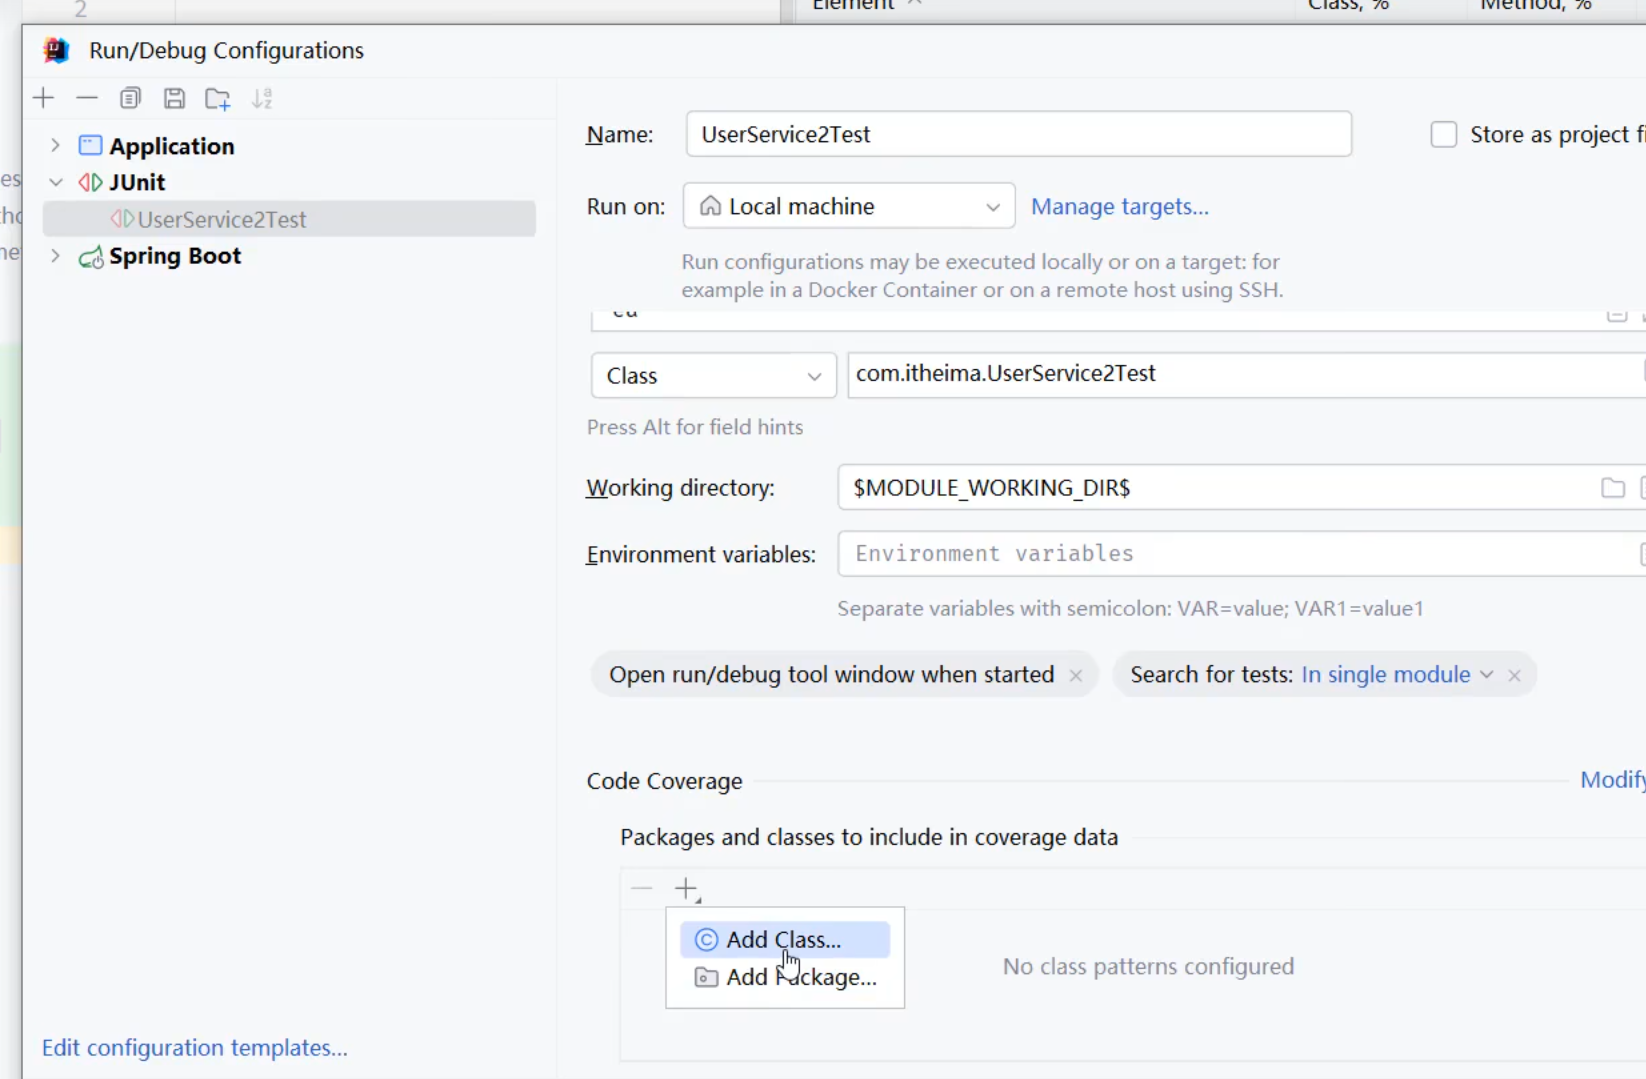
Task: Click the Create New Folder icon
Action: pos(217,98)
